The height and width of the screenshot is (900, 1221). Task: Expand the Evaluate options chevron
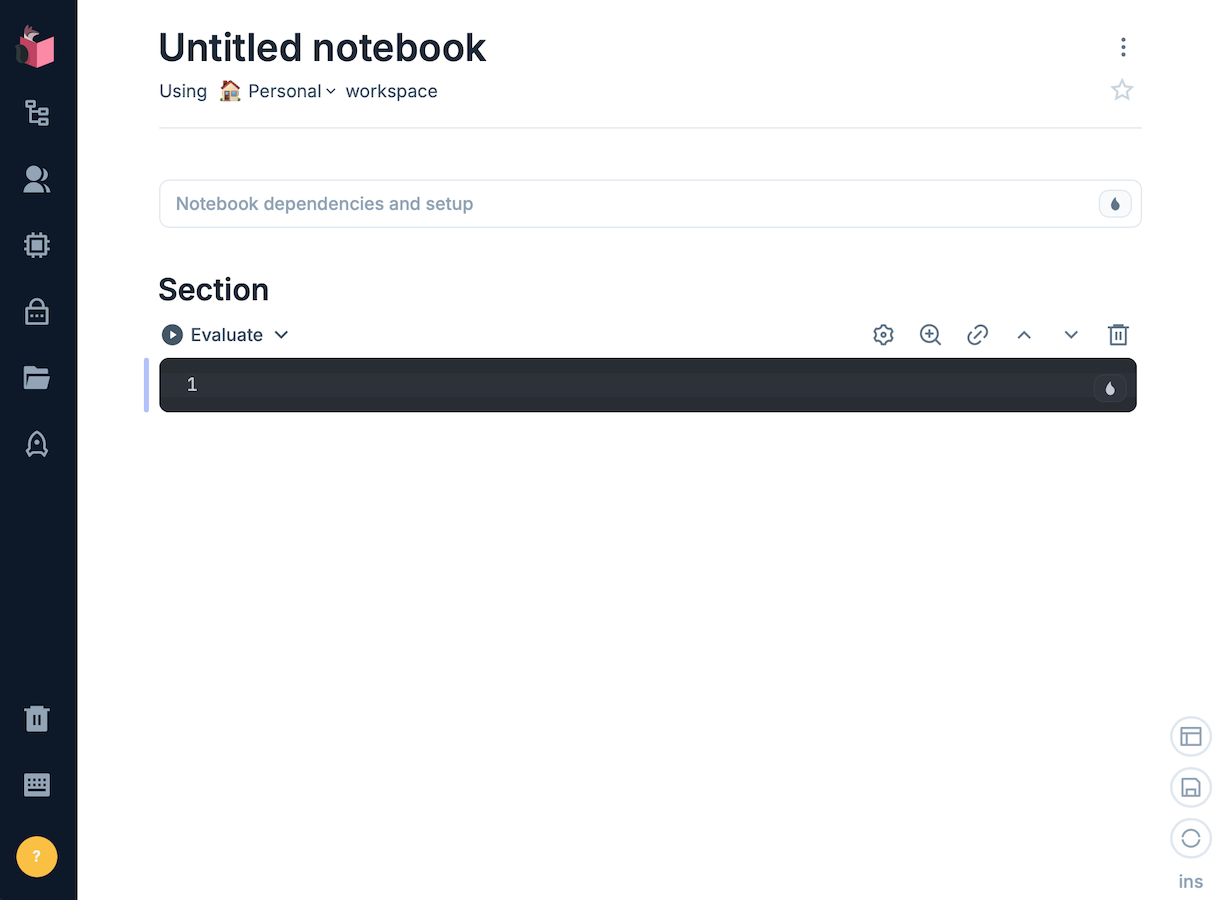282,335
